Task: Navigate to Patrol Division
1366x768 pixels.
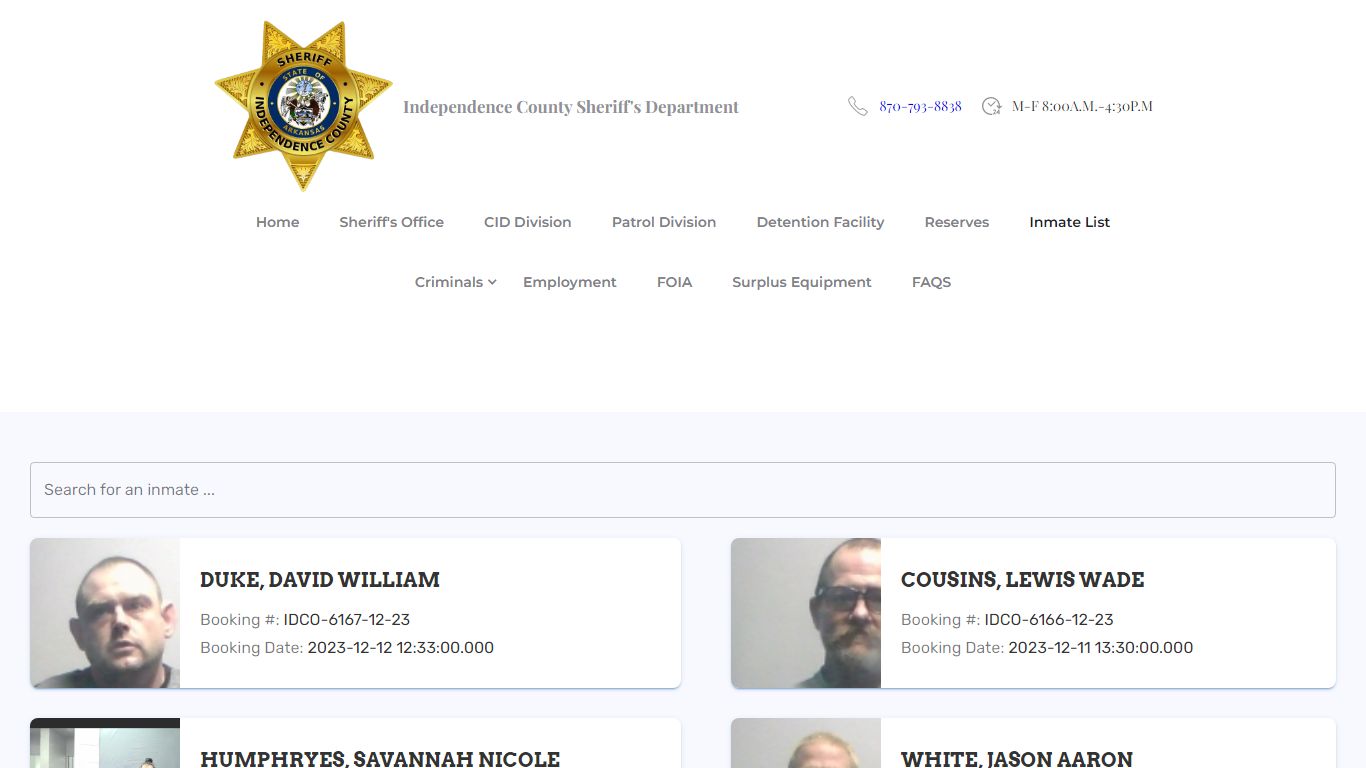Action: pyautogui.click(x=664, y=222)
